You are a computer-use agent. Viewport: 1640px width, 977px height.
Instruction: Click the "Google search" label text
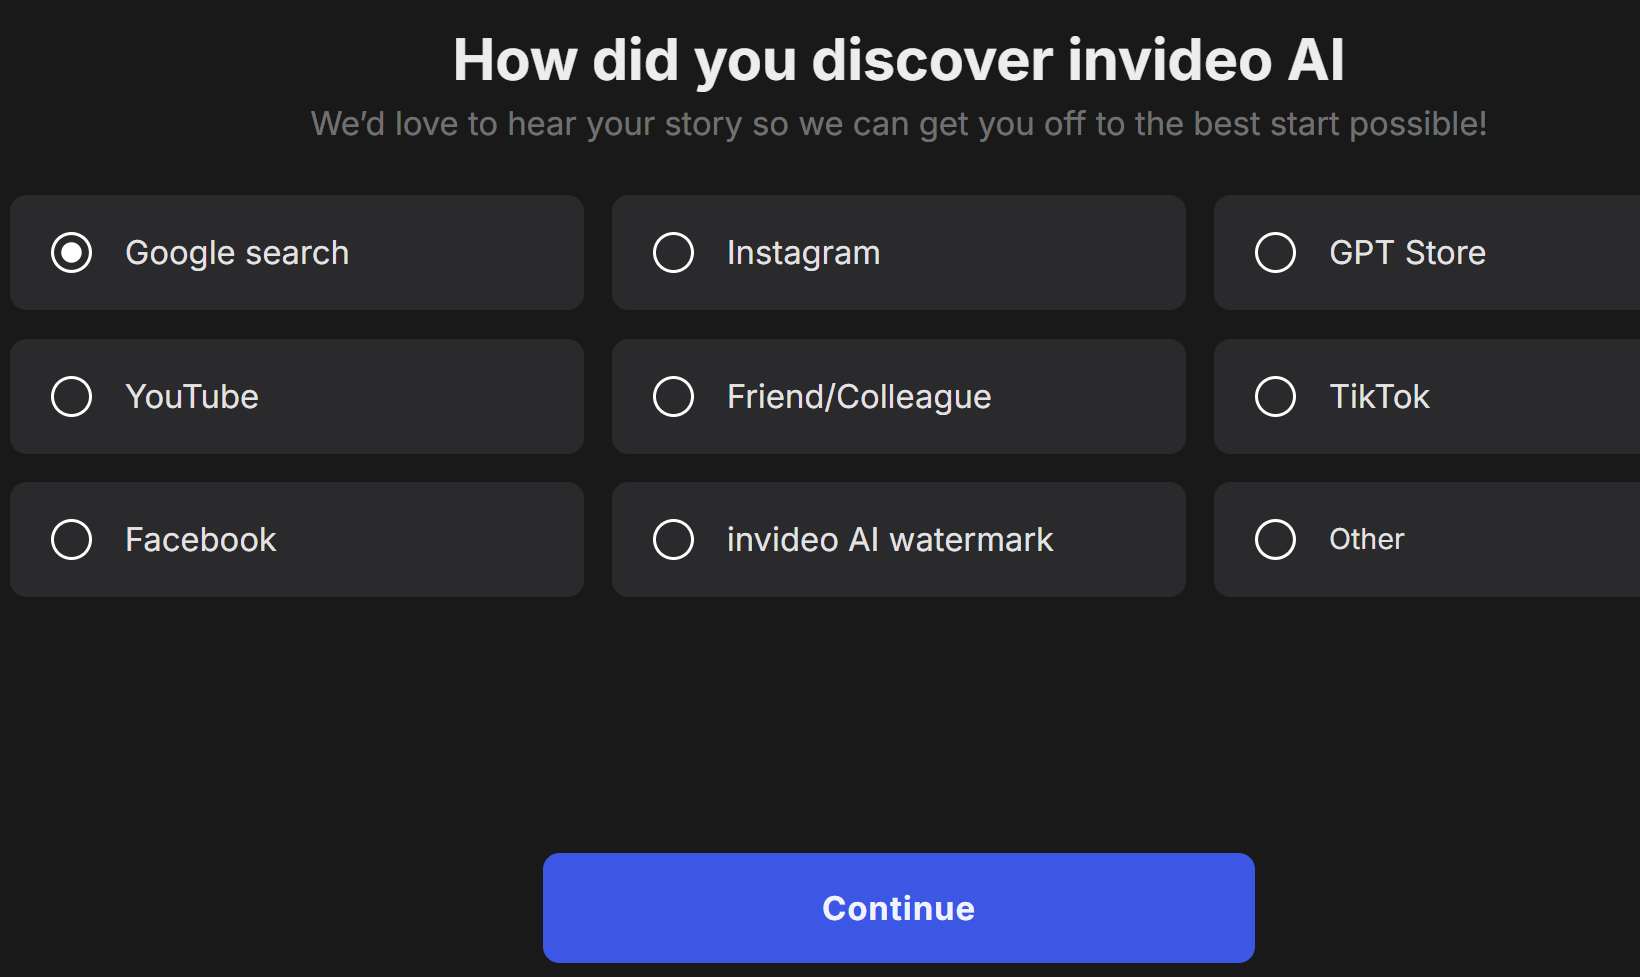(x=237, y=253)
